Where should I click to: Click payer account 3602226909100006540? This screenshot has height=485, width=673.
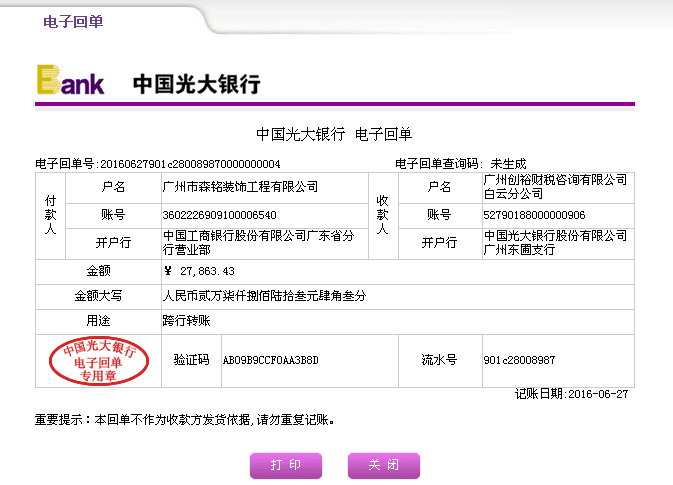coord(219,215)
